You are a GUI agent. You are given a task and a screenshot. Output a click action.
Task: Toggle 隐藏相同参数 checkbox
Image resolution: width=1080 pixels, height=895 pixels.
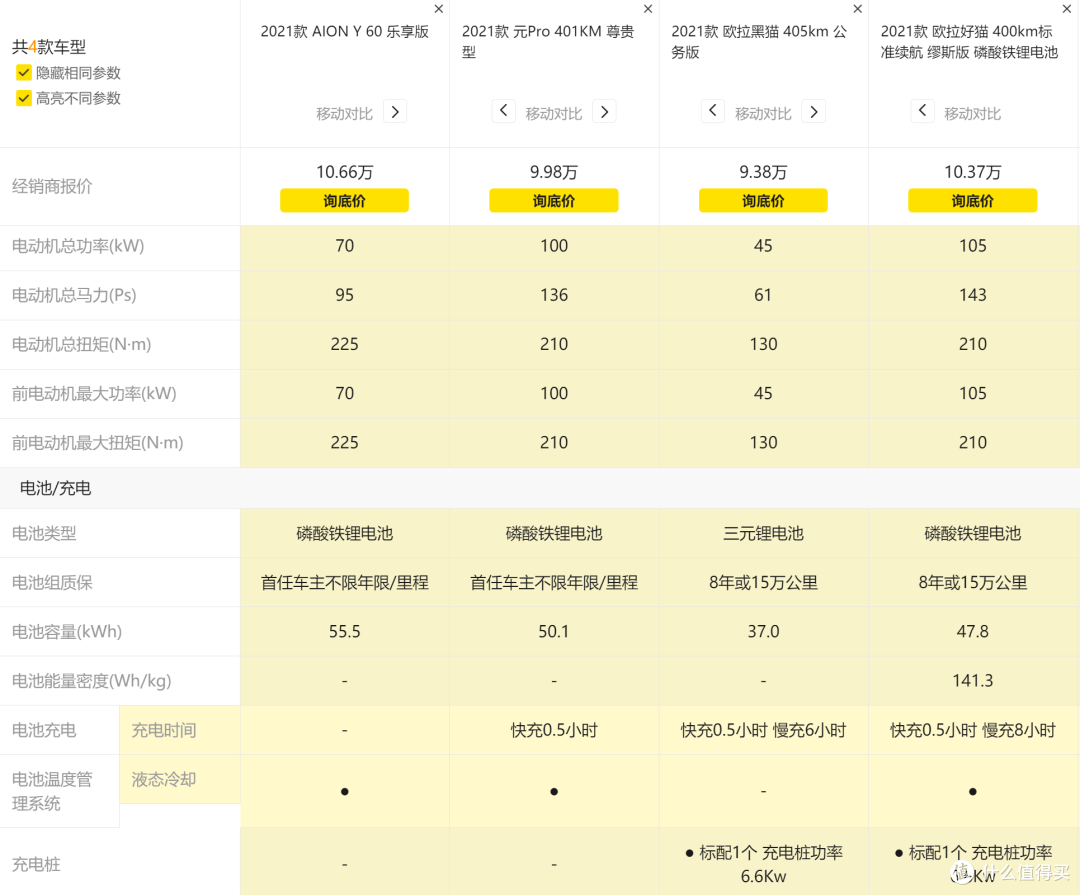(23, 72)
